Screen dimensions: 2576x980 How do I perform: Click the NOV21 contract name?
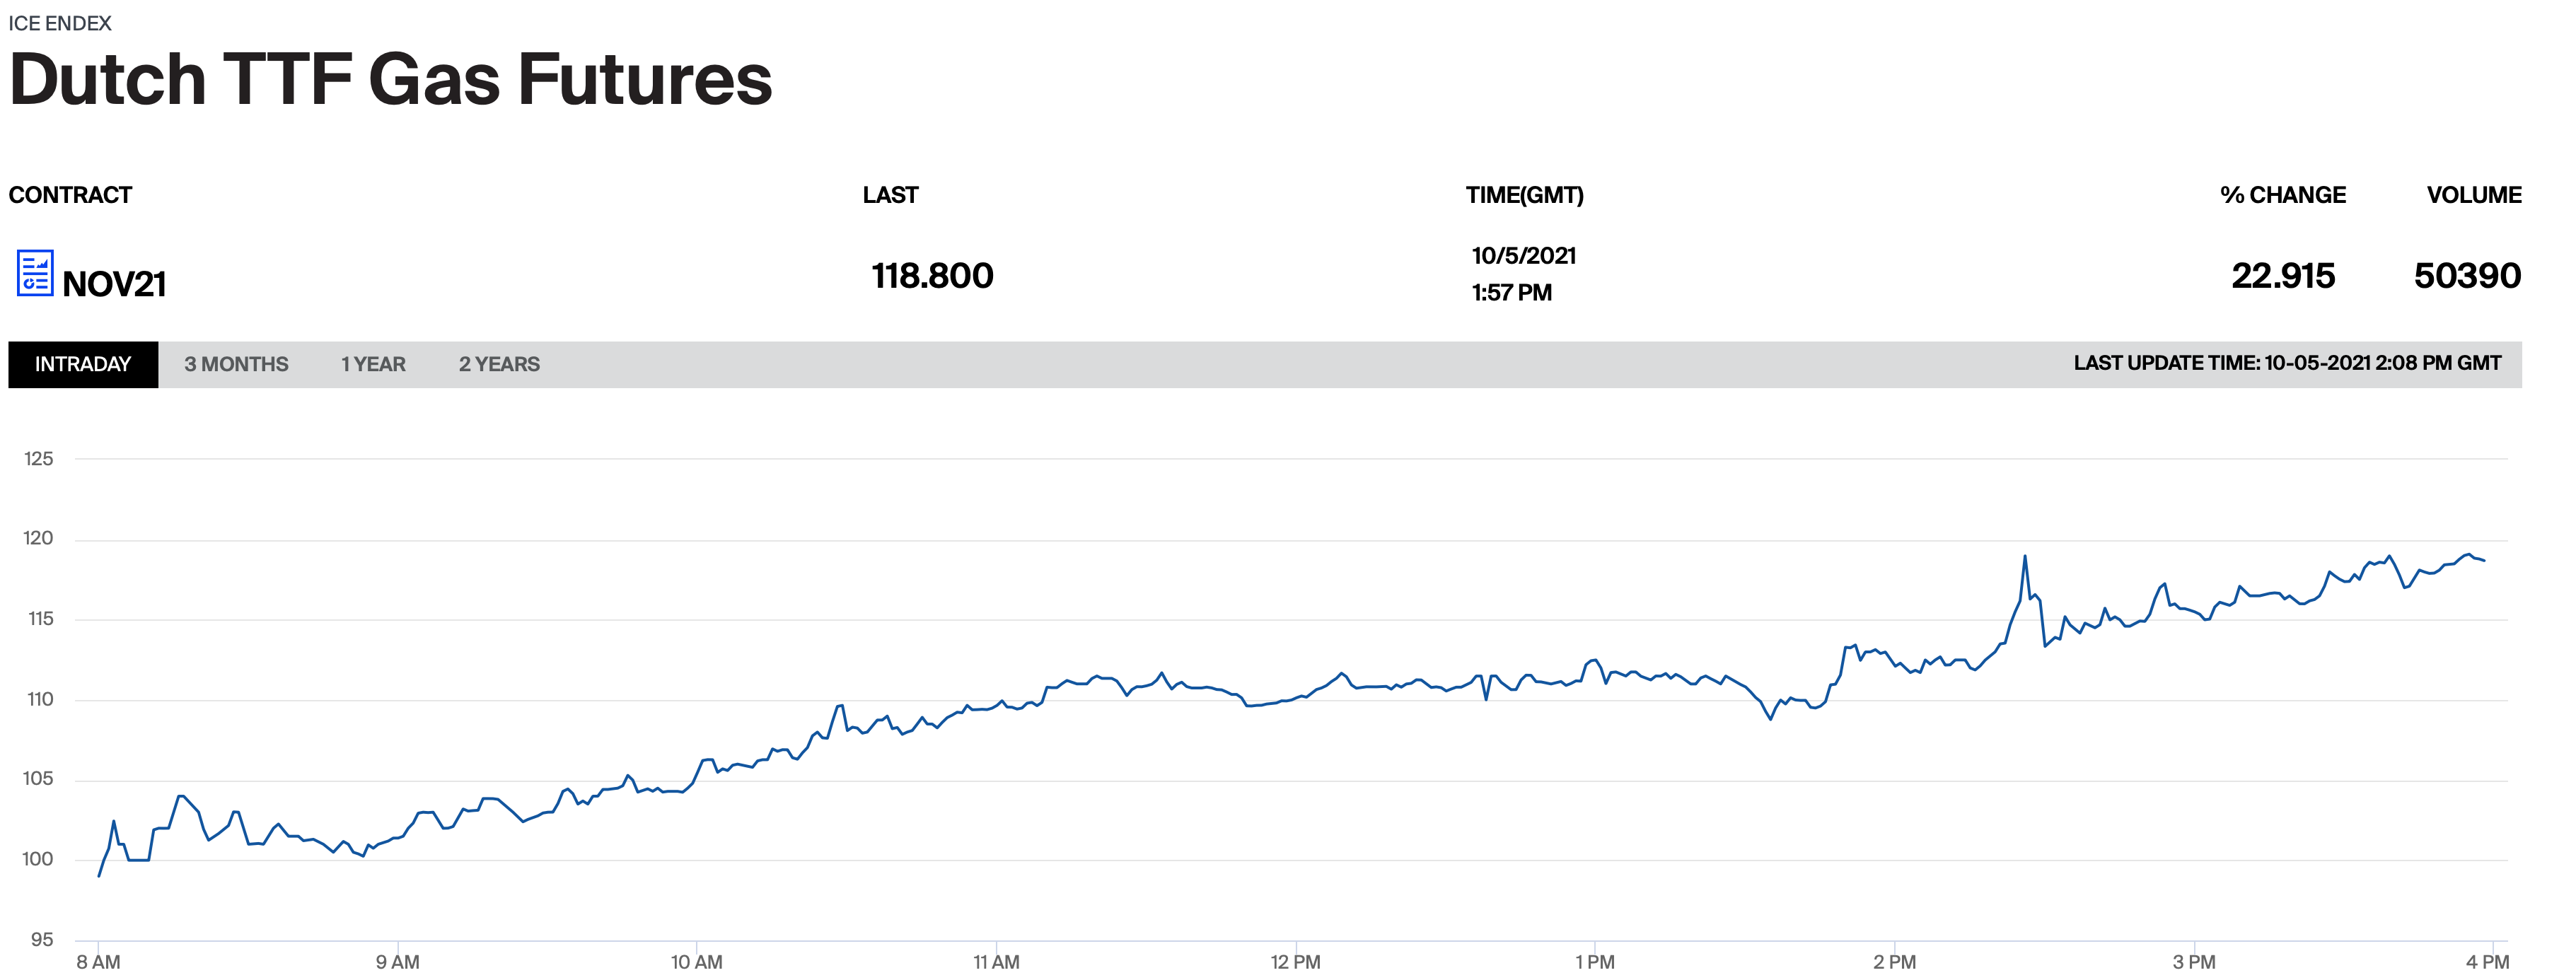[x=114, y=284]
